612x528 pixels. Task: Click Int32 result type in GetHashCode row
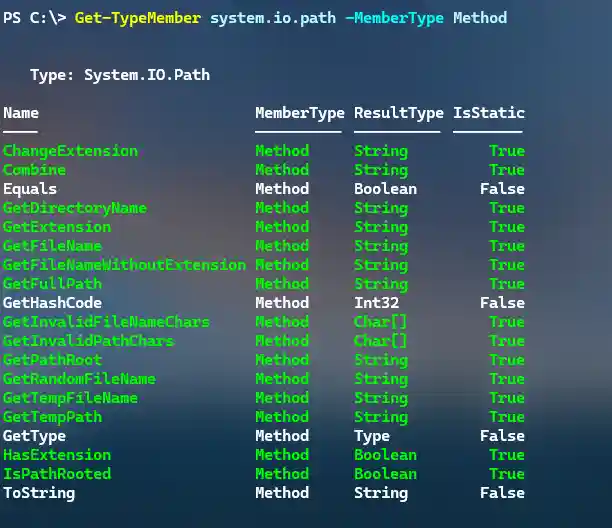[377, 303]
